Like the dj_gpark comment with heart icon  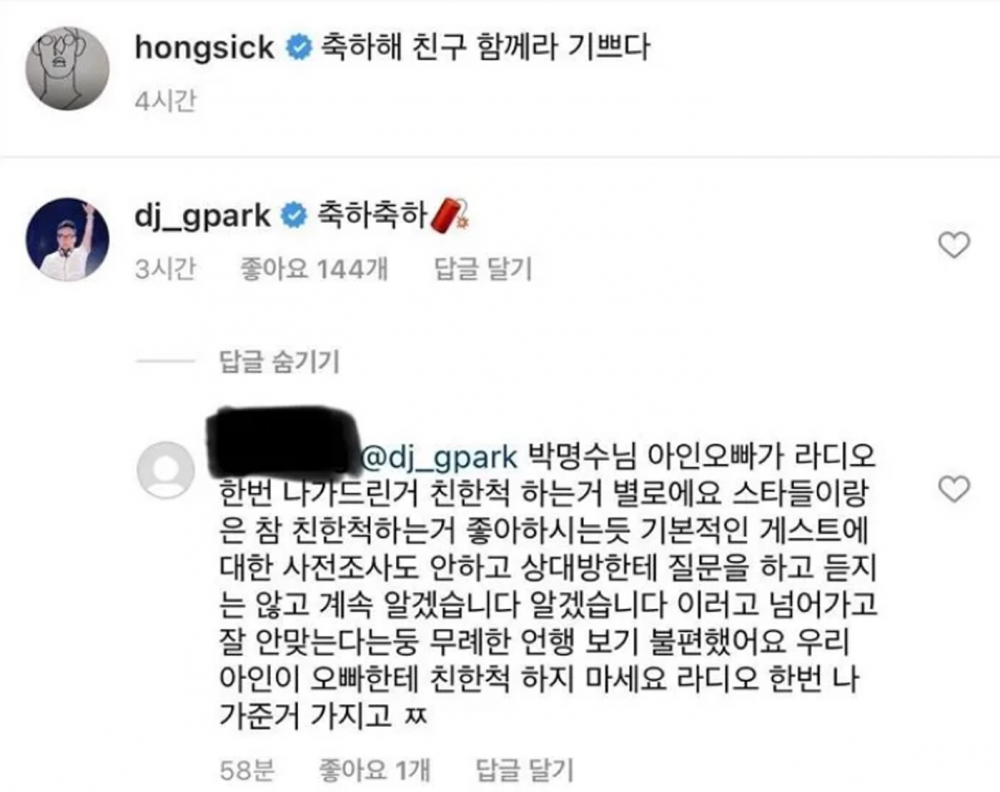pos(954,245)
